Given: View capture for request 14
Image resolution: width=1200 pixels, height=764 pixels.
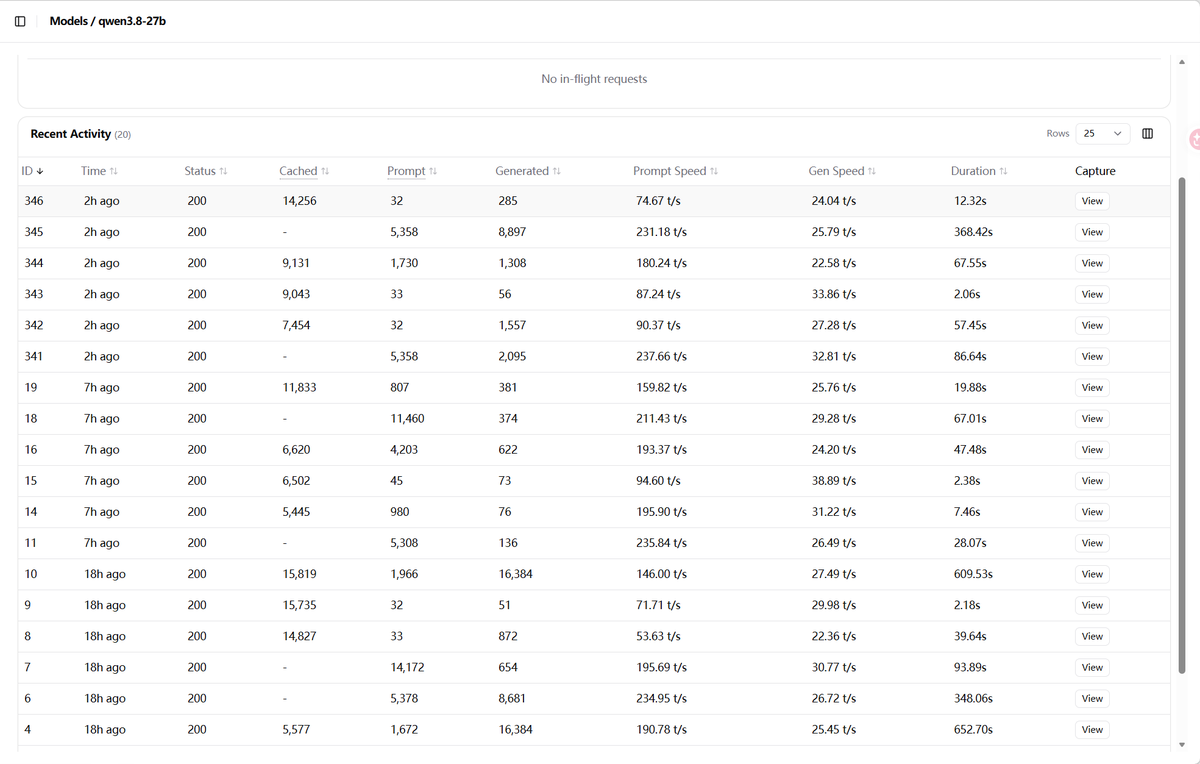Looking at the screenshot, I should (x=1092, y=512).
